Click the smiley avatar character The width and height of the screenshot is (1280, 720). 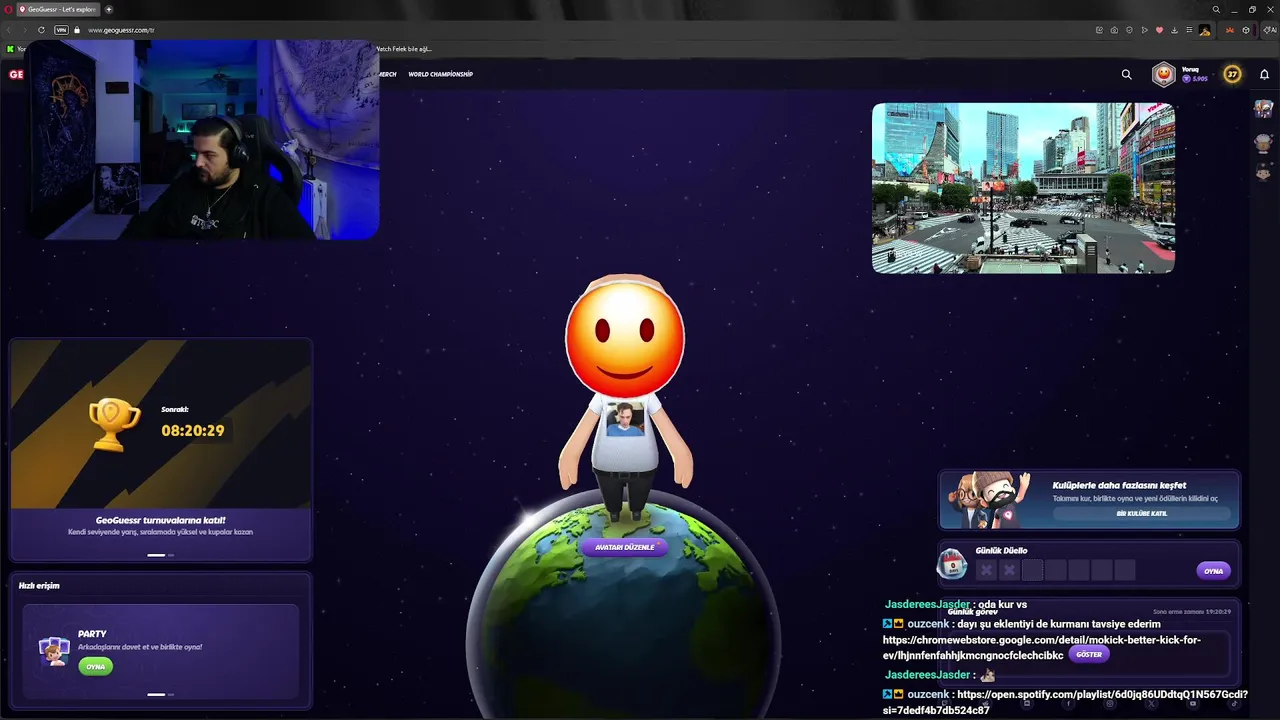click(x=625, y=400)
